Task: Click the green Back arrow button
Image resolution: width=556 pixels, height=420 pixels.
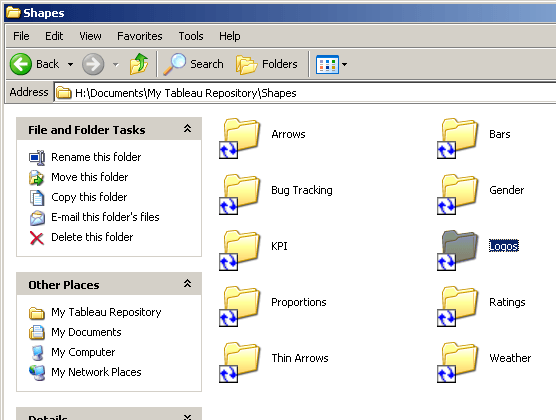Action: tap(21, 64)
